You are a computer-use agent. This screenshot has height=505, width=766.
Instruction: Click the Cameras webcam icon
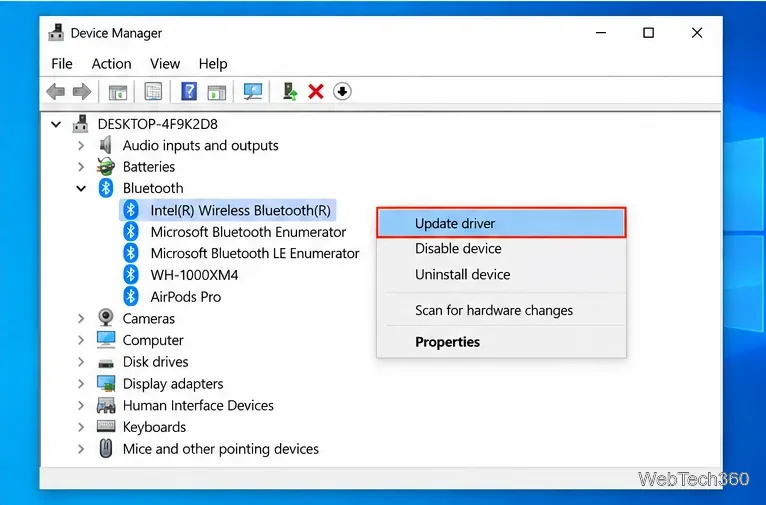[106, 318]
